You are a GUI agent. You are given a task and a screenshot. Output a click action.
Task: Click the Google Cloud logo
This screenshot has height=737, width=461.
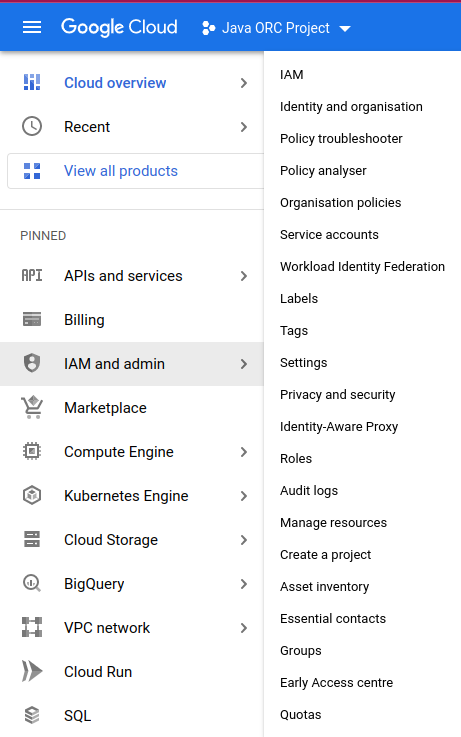click(x=119, y=27)
